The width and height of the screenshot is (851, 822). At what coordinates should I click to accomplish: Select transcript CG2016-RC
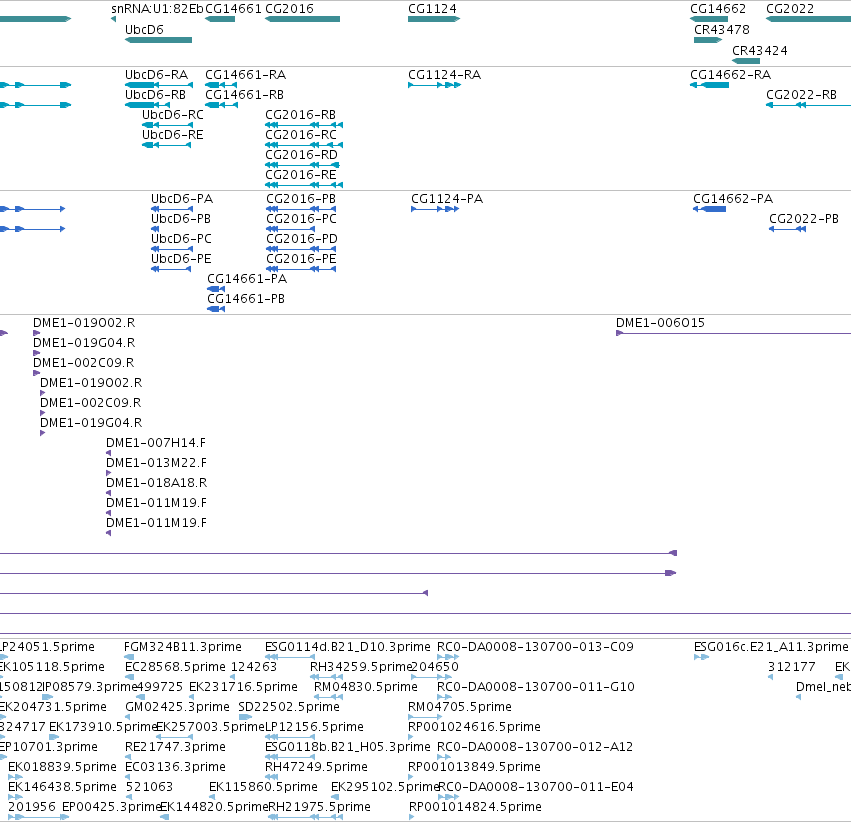[301, 135]
